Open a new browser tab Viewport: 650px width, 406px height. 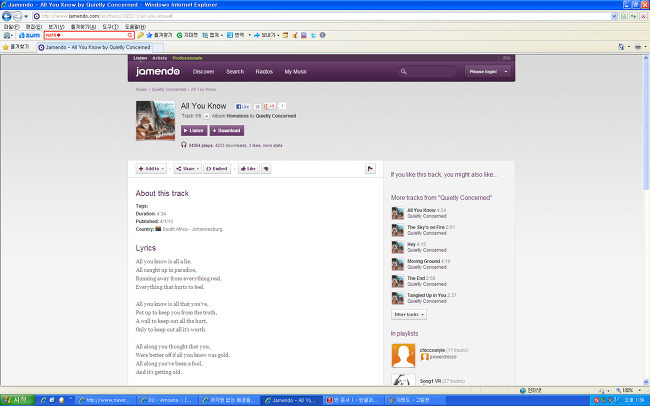coord(158,47)
